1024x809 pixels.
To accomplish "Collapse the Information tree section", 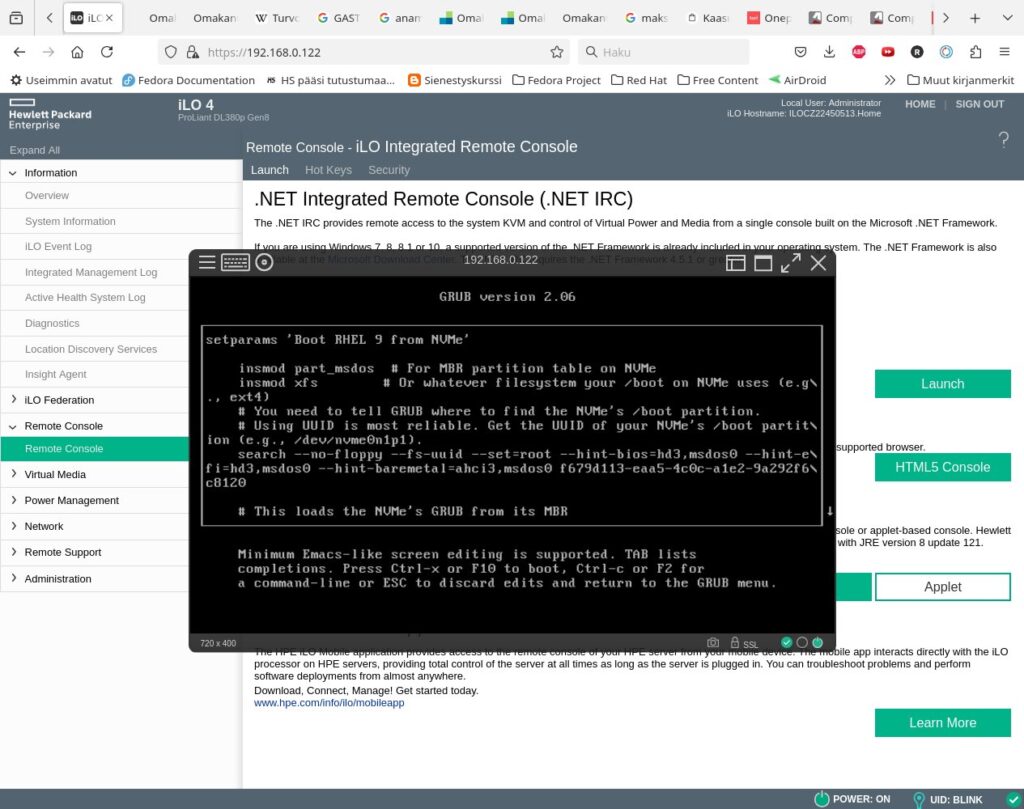I will (13, 173).
